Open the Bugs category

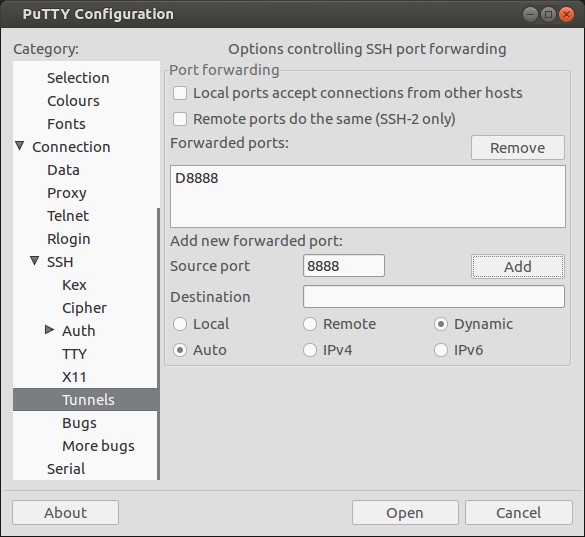coord(79,423)
